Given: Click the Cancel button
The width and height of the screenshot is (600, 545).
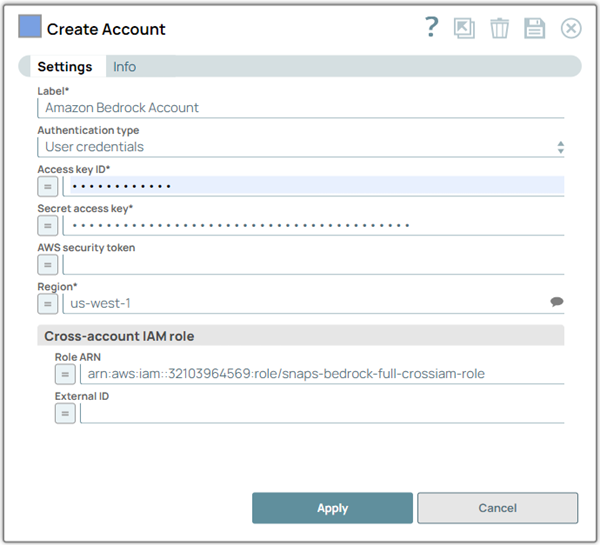Looking at the screenshot, I should click(497, 508).
